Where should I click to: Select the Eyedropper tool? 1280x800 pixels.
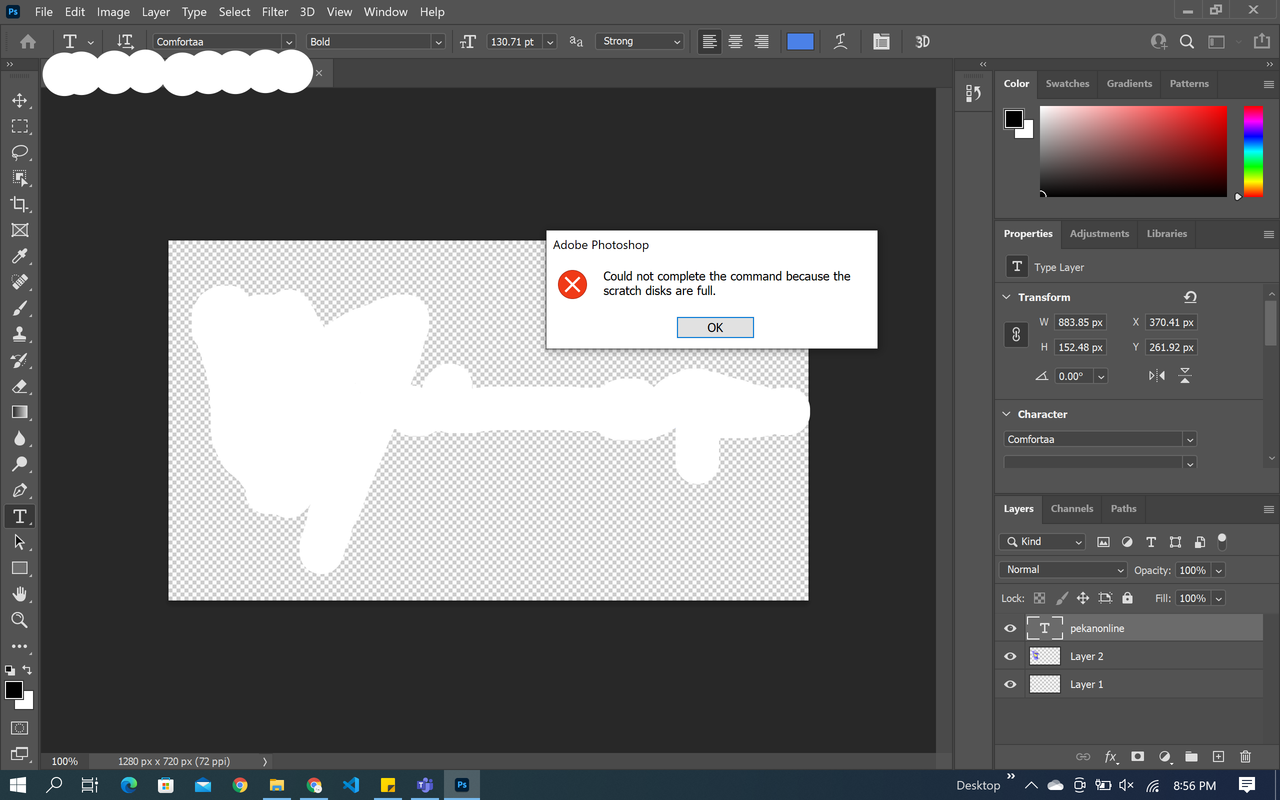click(19, 256)
